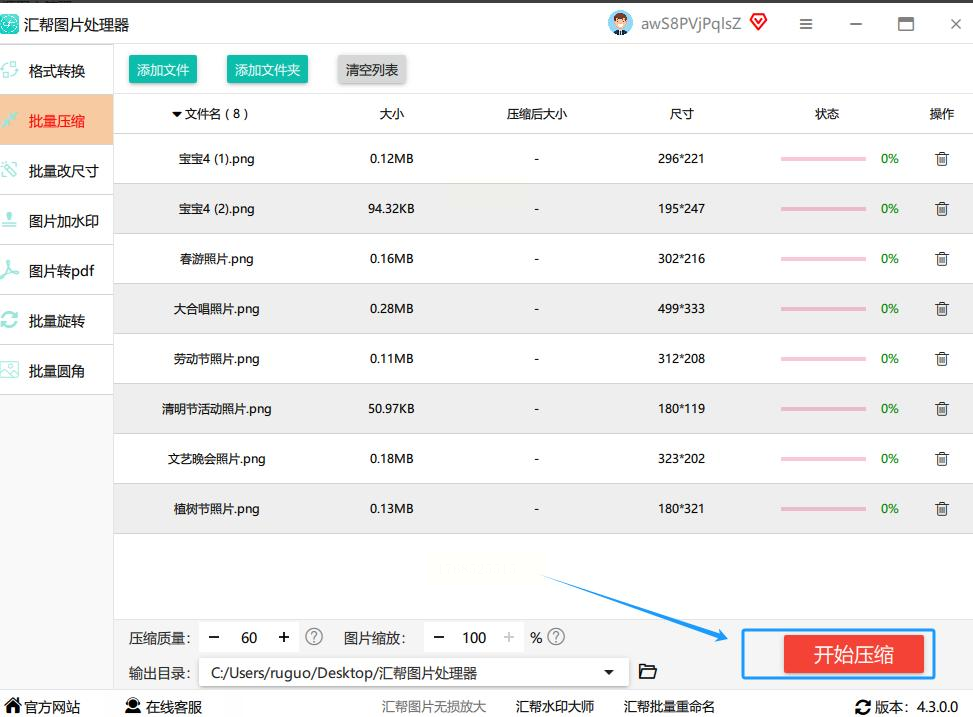Click trash icon for 春游照片.png row
The image size is (973, 717).
coord(941,259)
